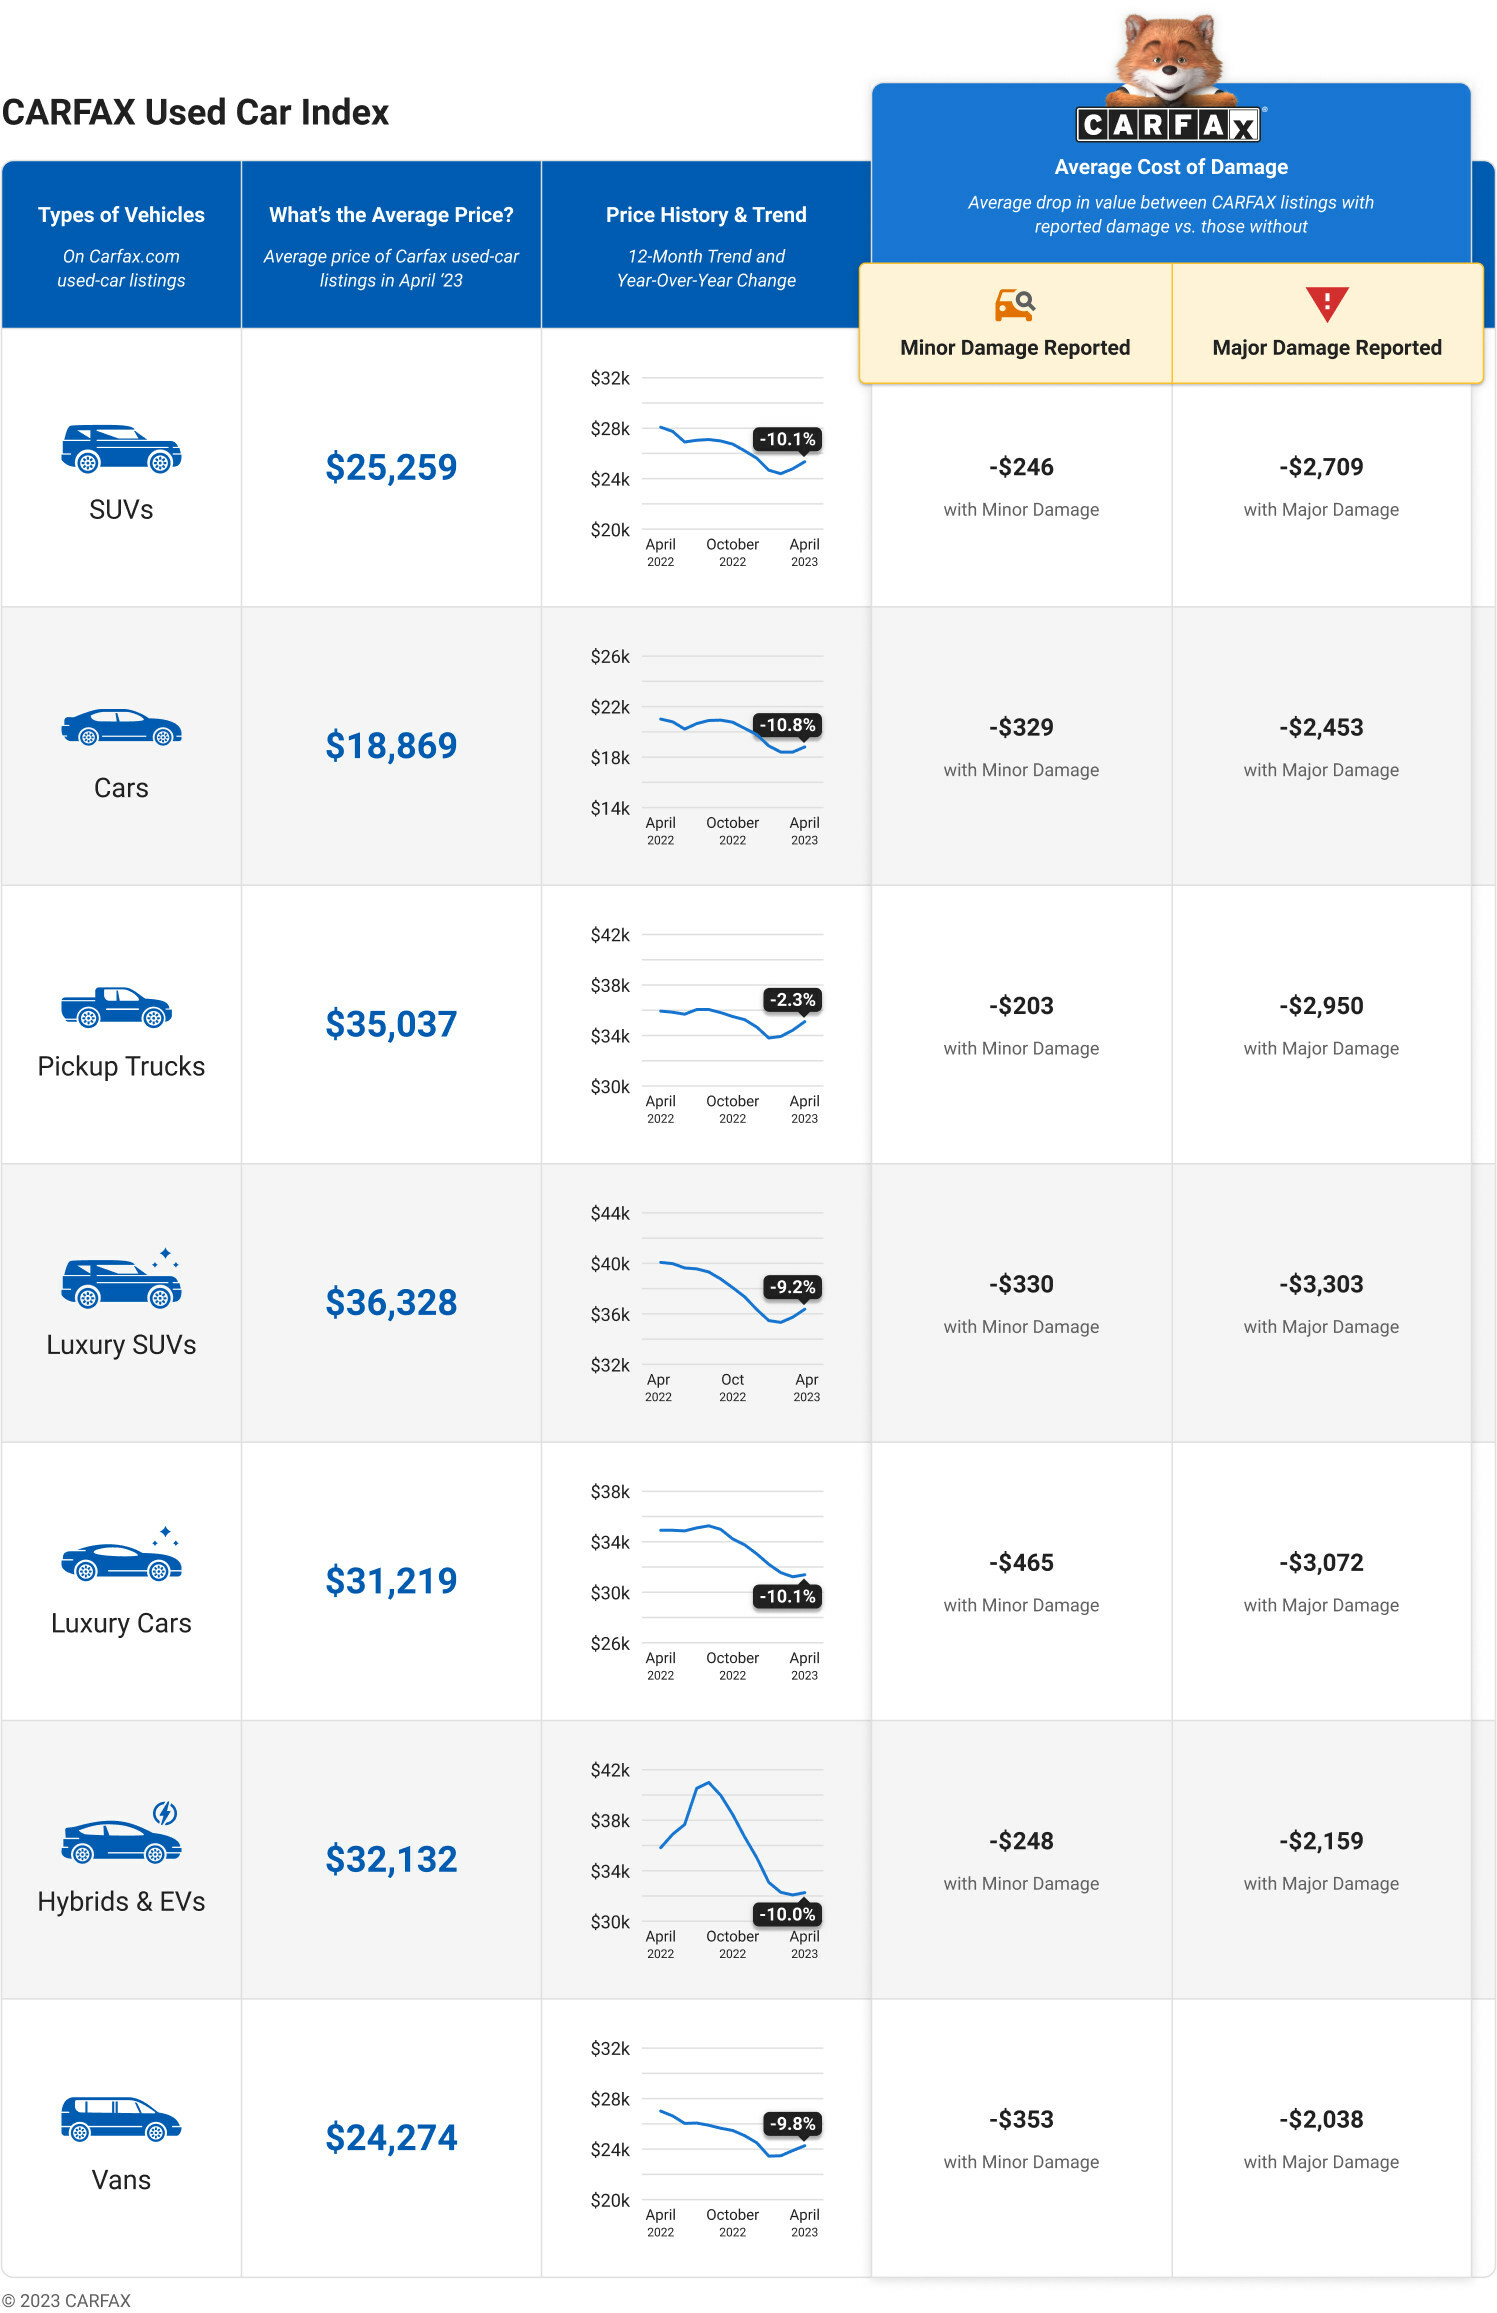Click the -10.8% badge on Cars chart
Screen dimensions: 1497x2313
tap(787, 725)
